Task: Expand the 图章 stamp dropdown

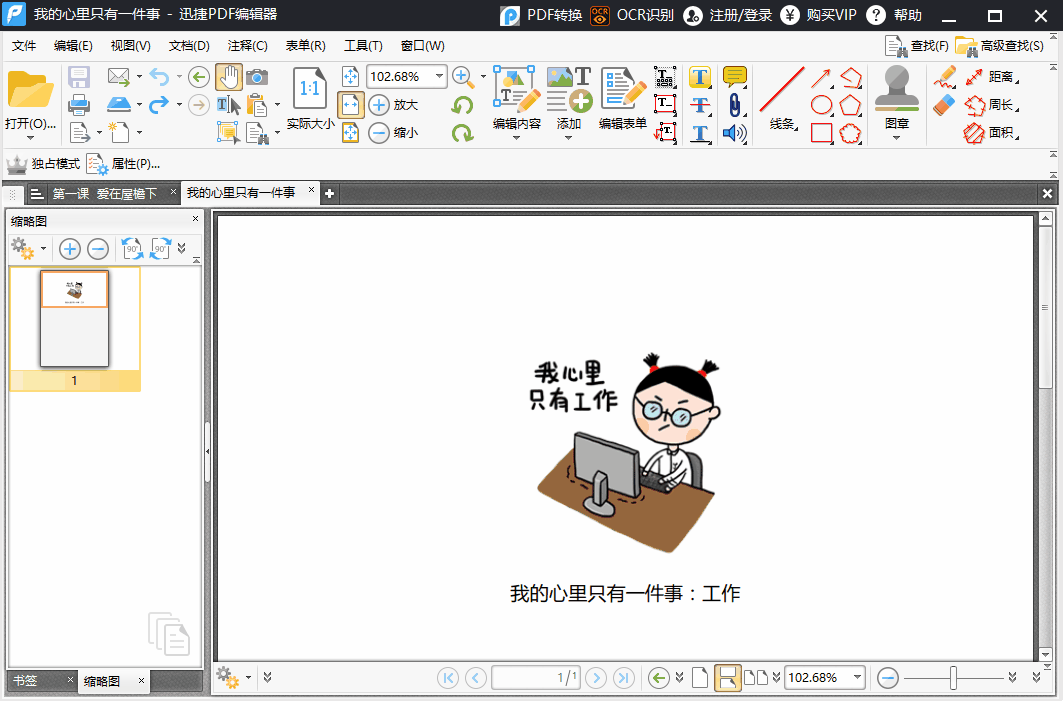Action: coord(896,138)
